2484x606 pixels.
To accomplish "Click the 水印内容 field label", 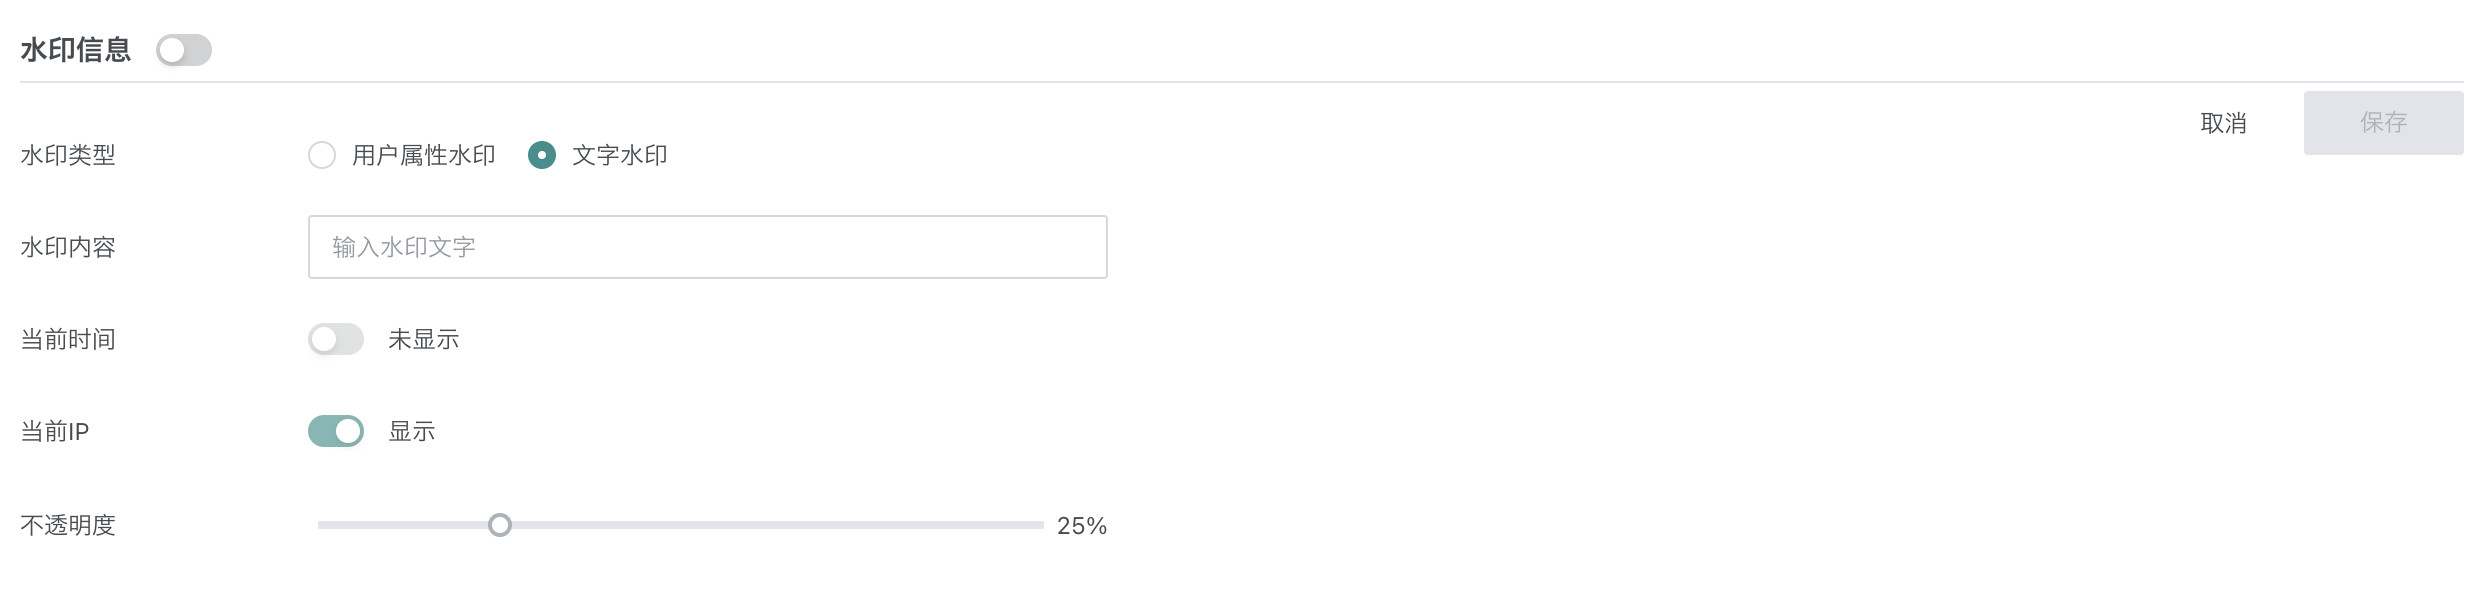I will click(x=68, y=247).
